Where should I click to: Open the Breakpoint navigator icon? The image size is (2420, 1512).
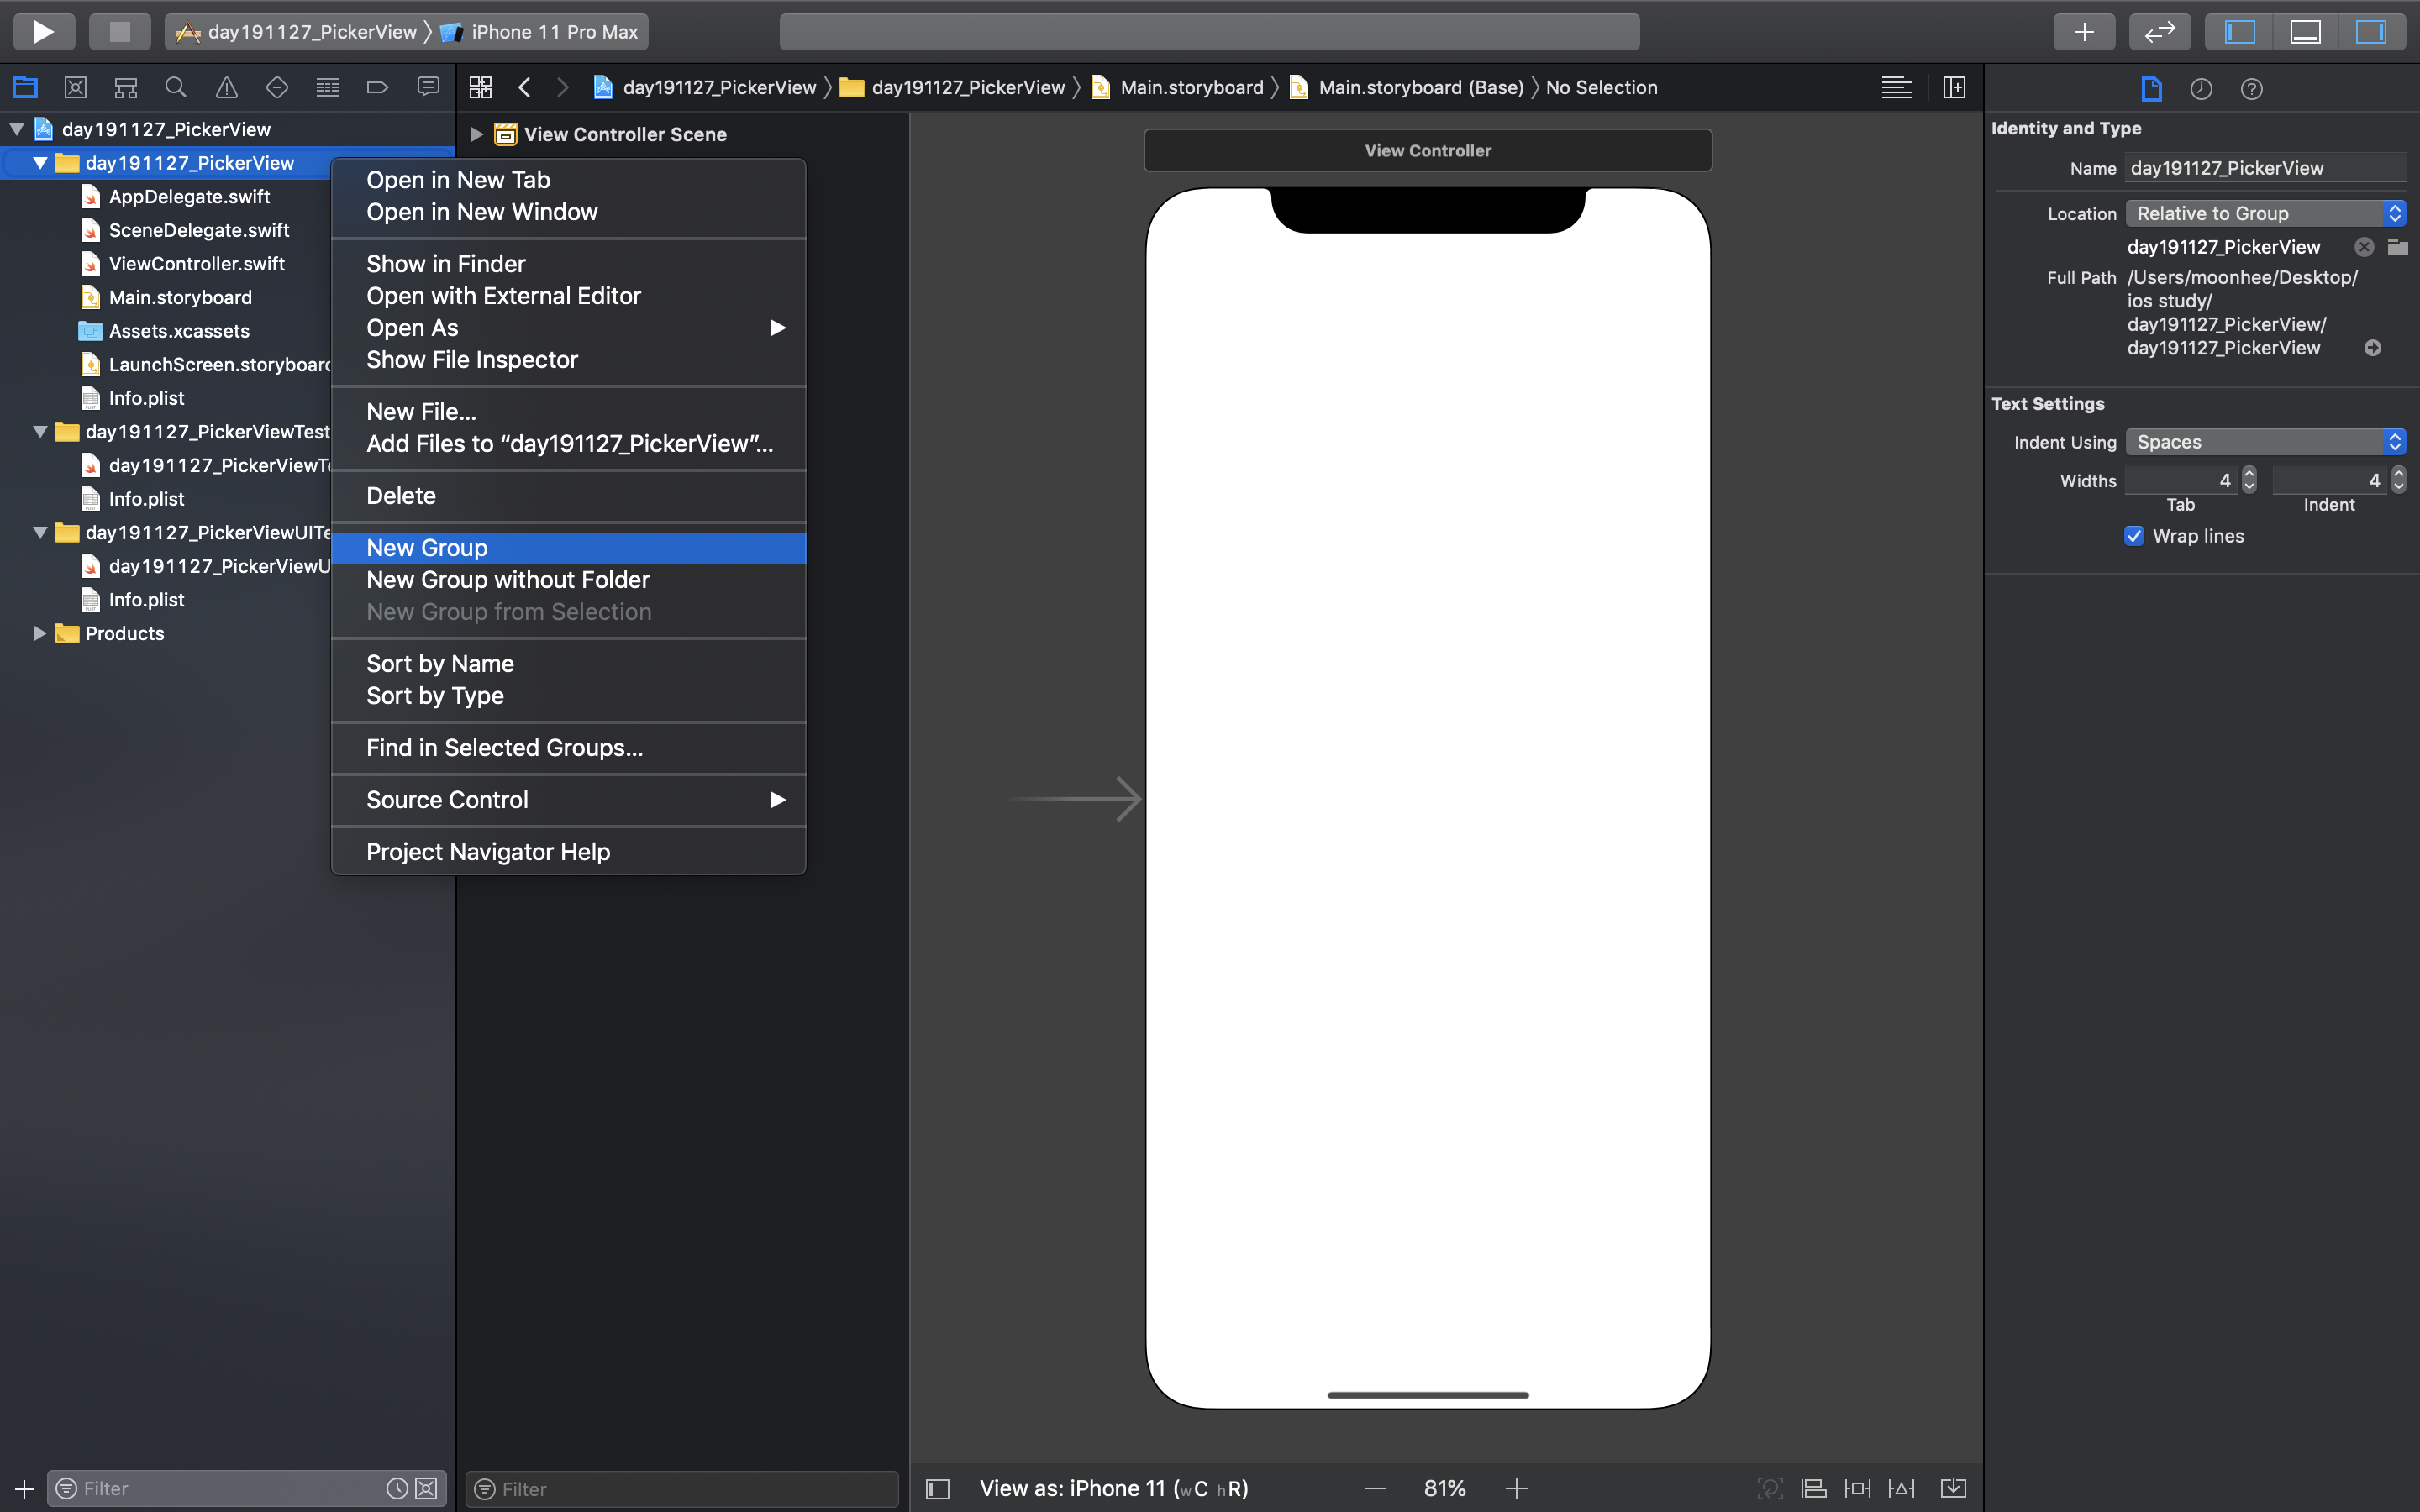pos(377,87)
